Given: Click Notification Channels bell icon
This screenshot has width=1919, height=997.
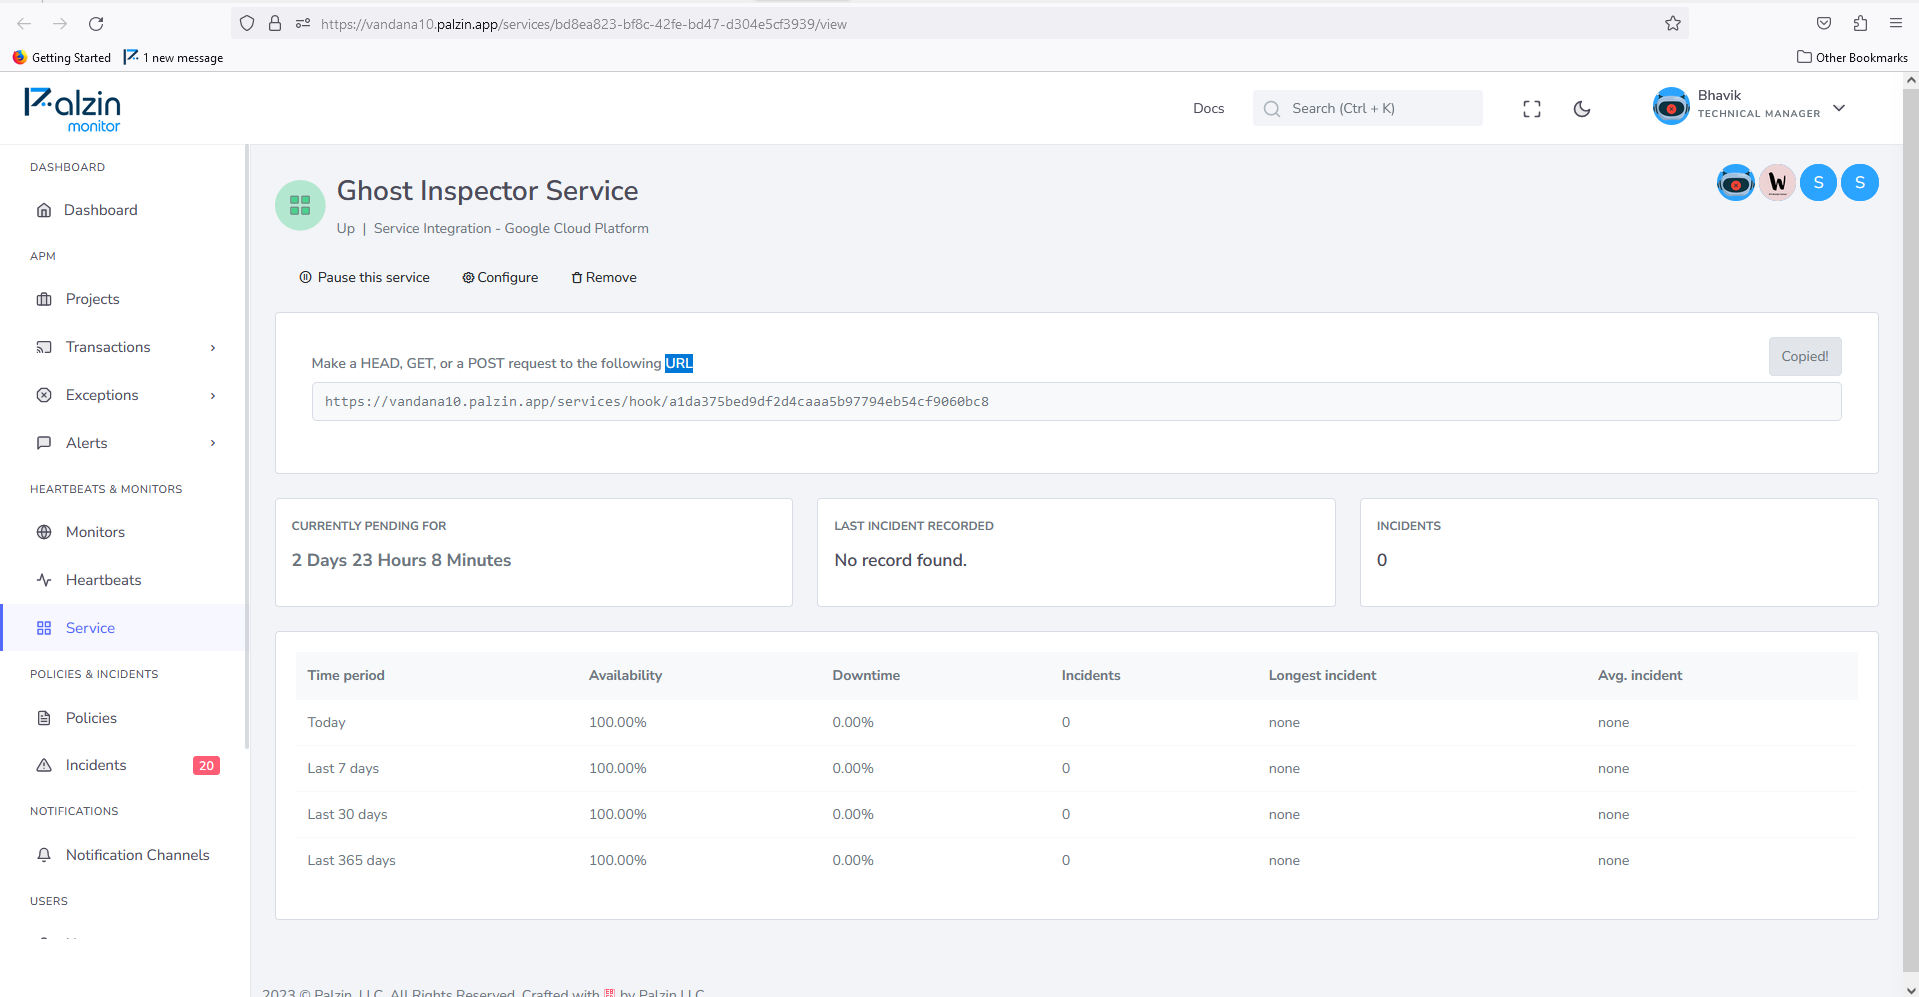Looking at the screenshot, I should tap(44, 855).
